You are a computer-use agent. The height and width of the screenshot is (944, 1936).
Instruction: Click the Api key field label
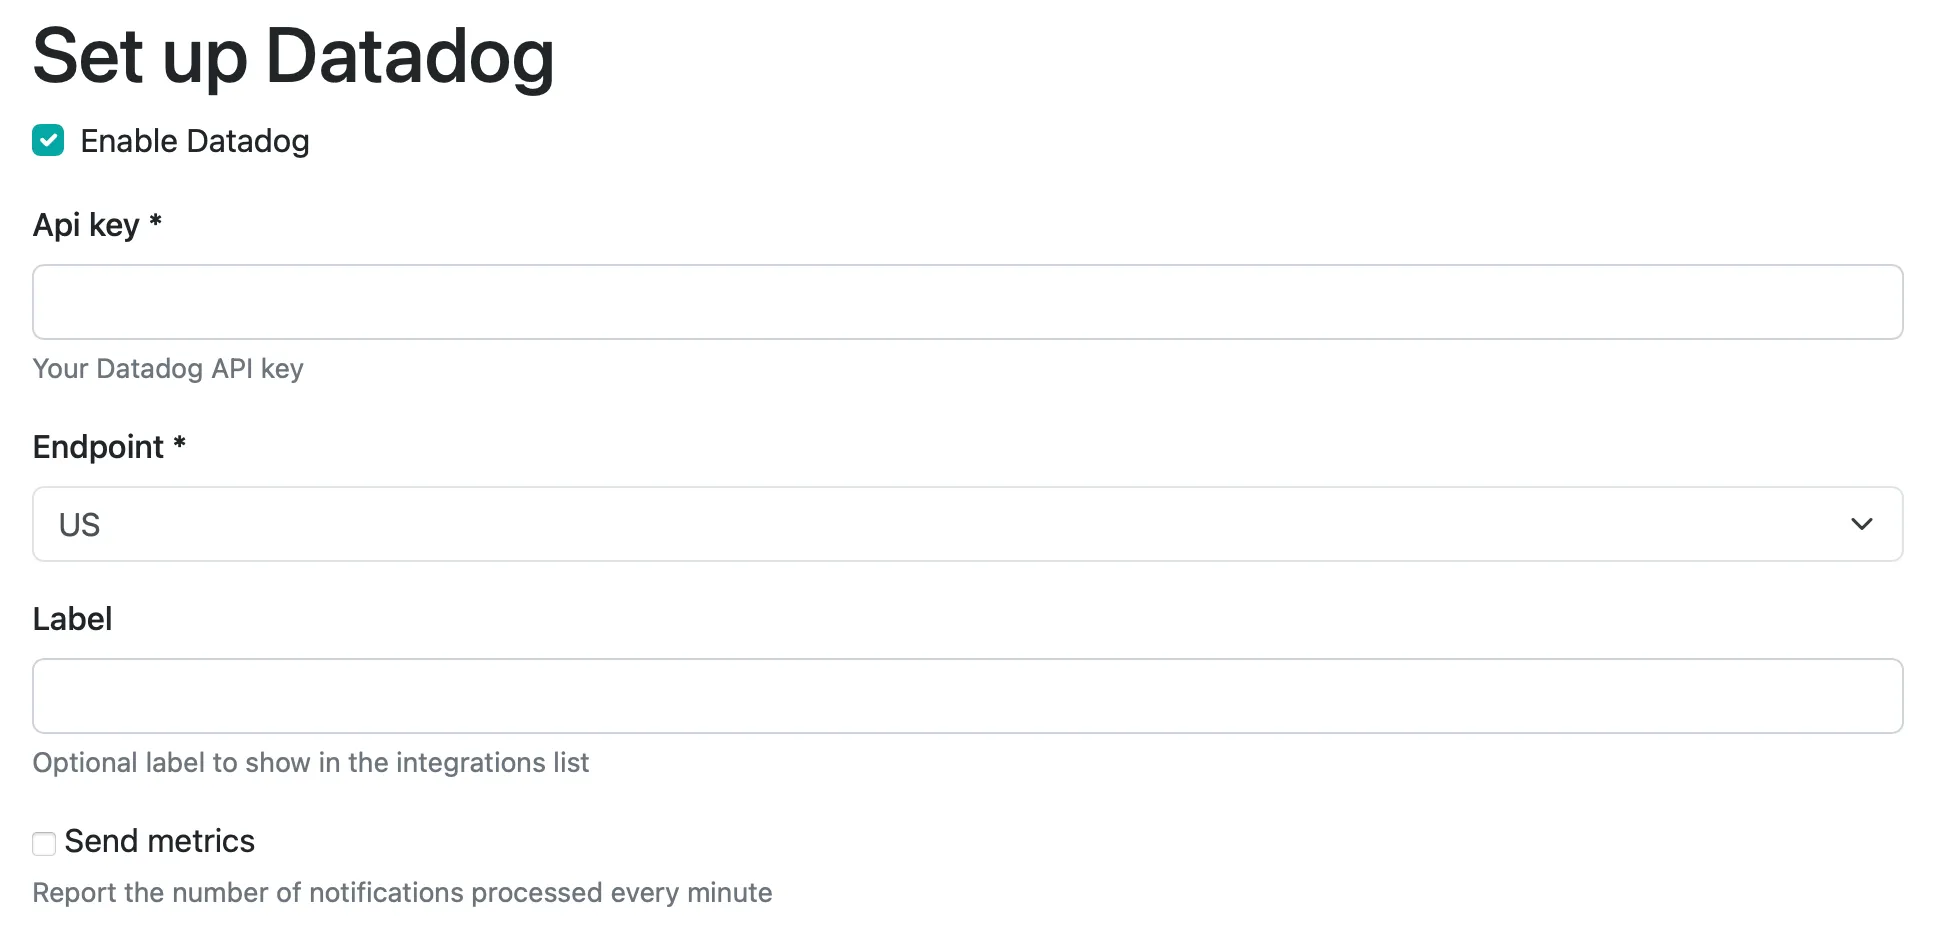pyautogui.click(x=97, y=224)
